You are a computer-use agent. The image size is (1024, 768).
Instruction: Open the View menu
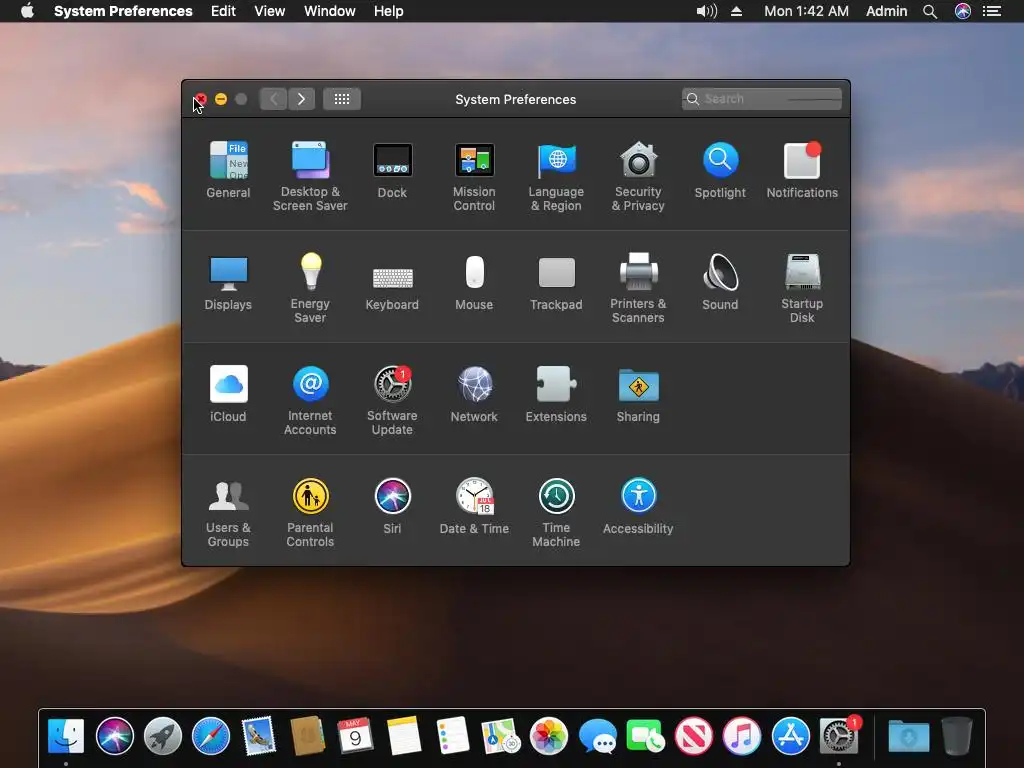tap(270, 11)
